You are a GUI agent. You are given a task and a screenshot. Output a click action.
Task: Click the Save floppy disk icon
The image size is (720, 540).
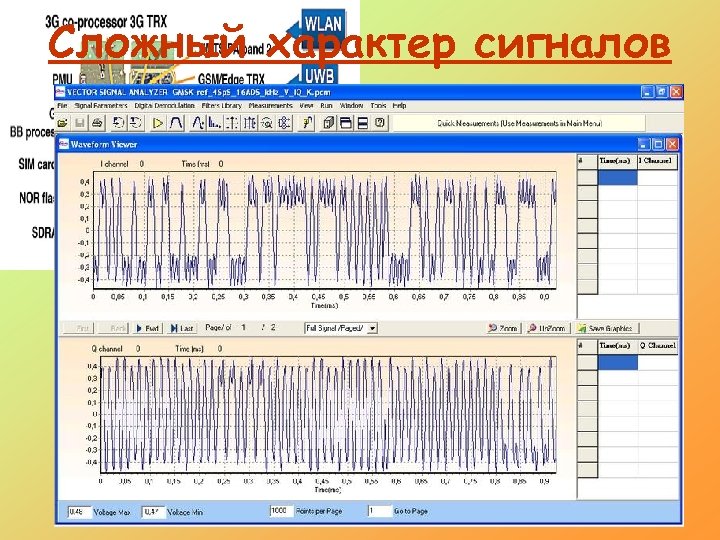pyautogui.click(x=79, y=123)
